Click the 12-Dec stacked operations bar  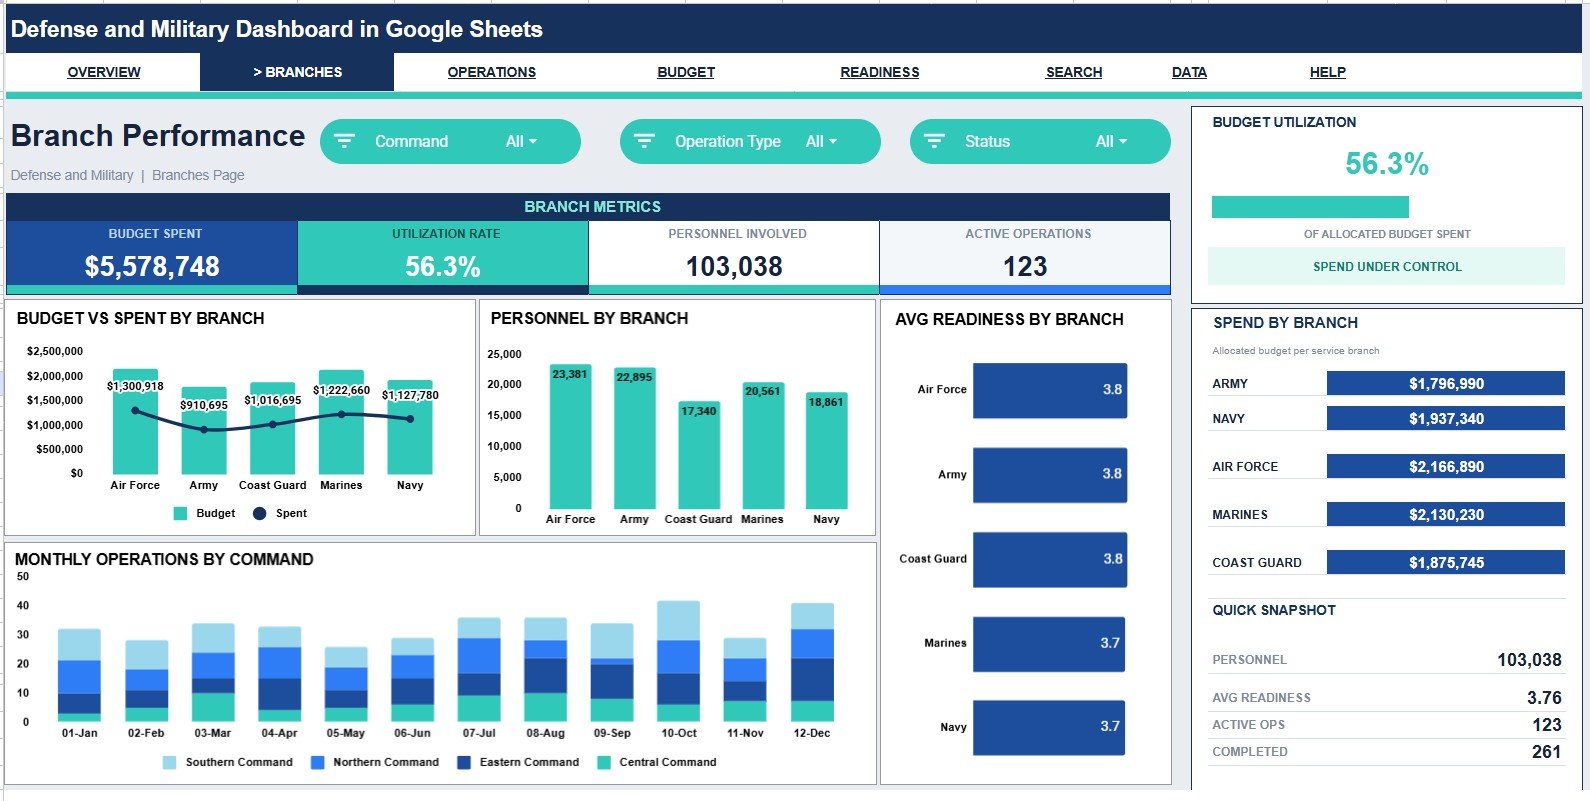[812, 662]
